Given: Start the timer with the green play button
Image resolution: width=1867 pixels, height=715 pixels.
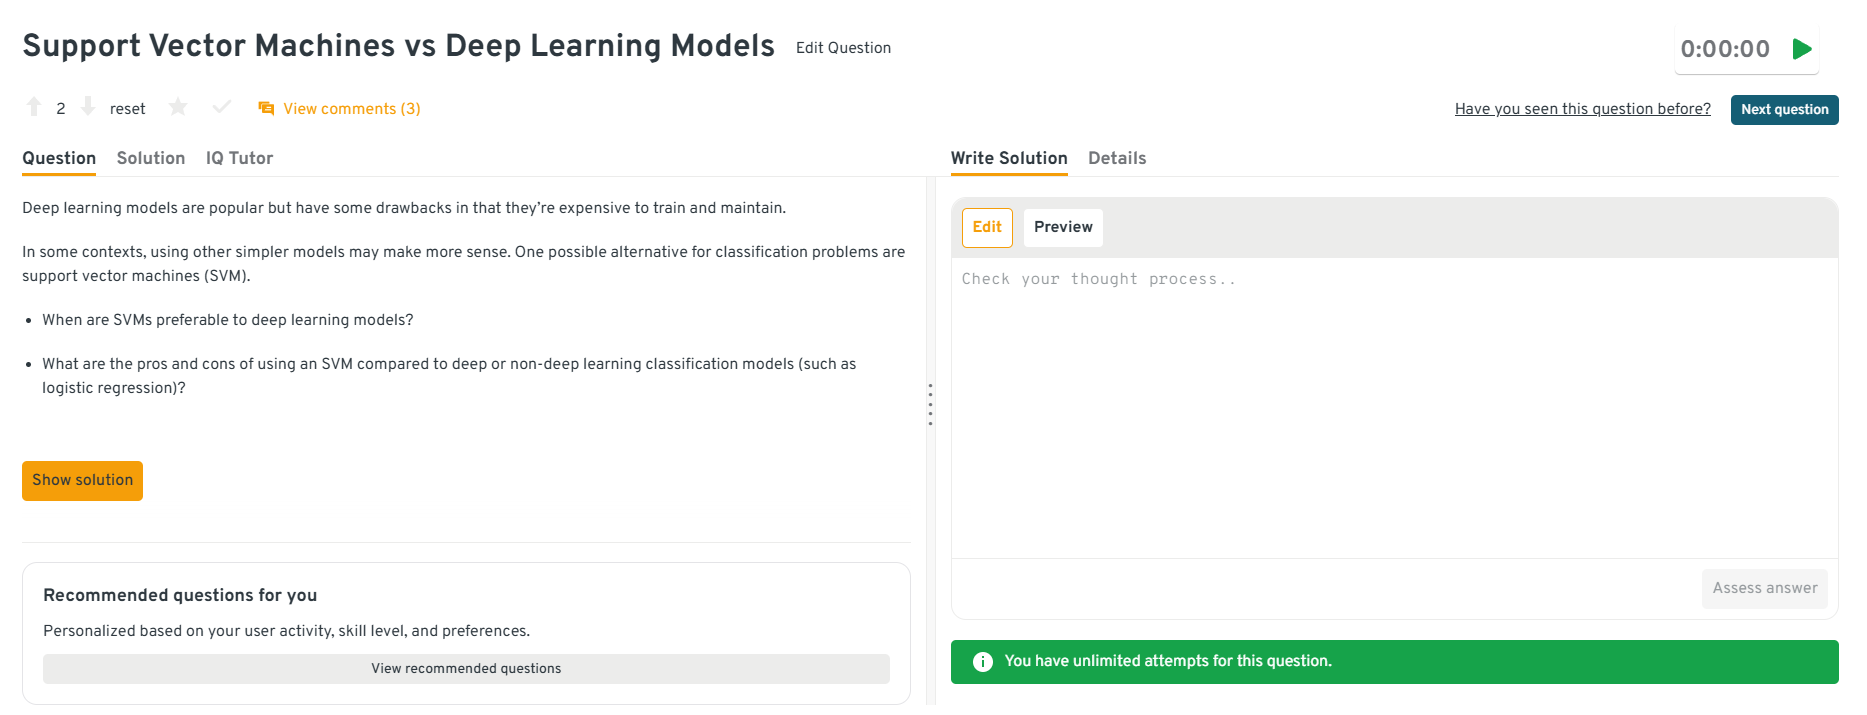Looking at the screenshot, I should coord(1802,49).
